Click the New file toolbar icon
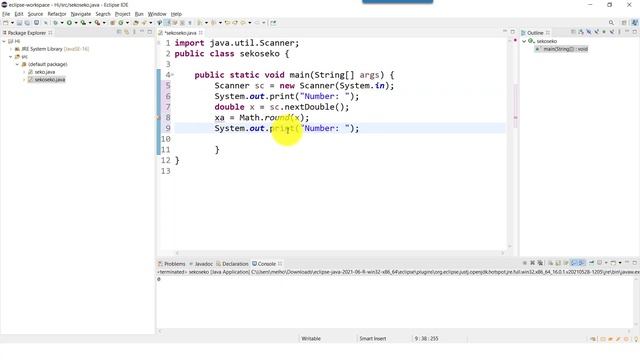Viewport: 640px width, 360px height. pyautogui.click(x=6, y=23)
